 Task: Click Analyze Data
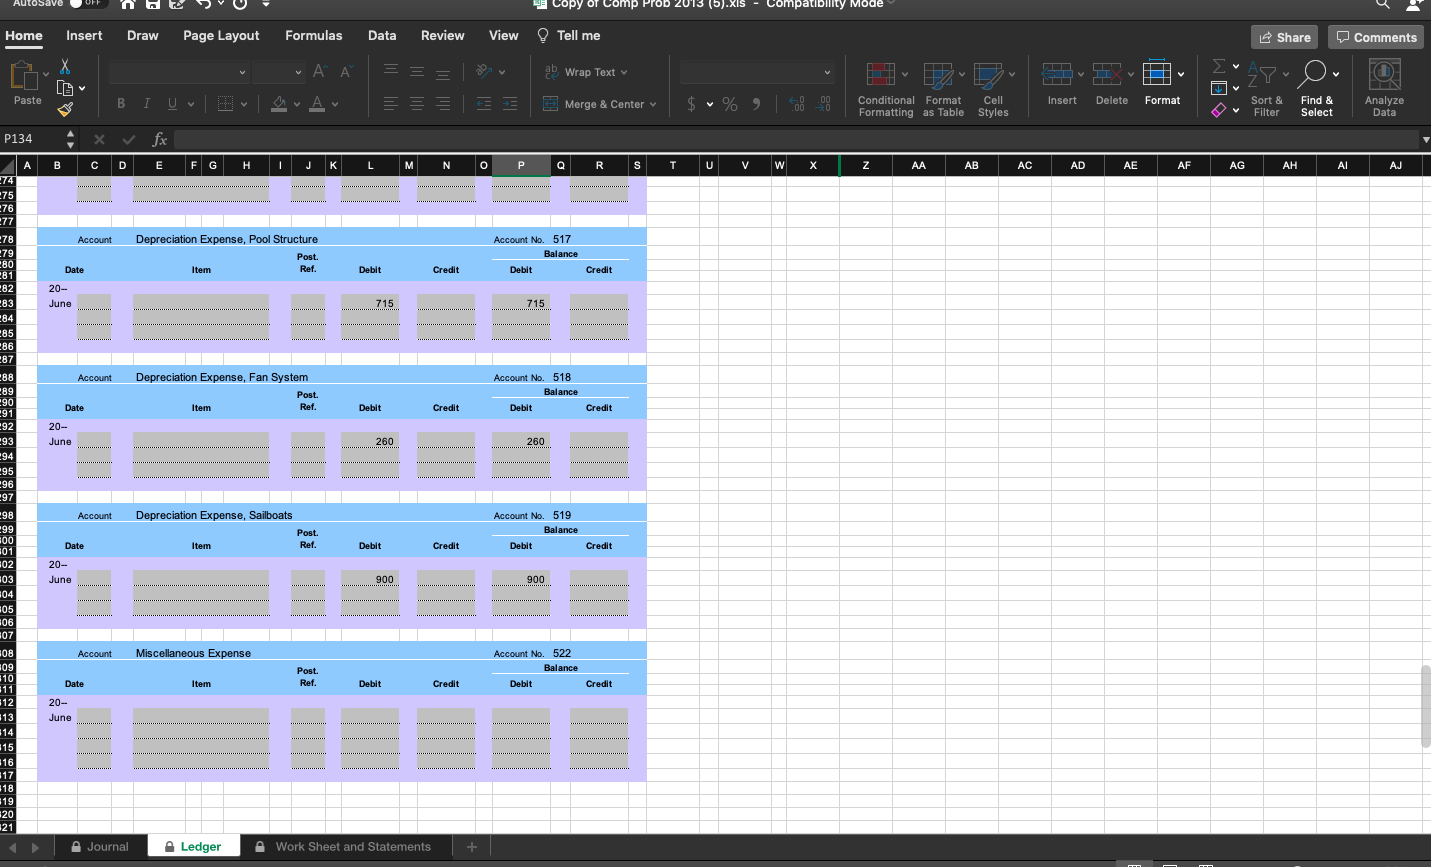[x=1384, y=89]
